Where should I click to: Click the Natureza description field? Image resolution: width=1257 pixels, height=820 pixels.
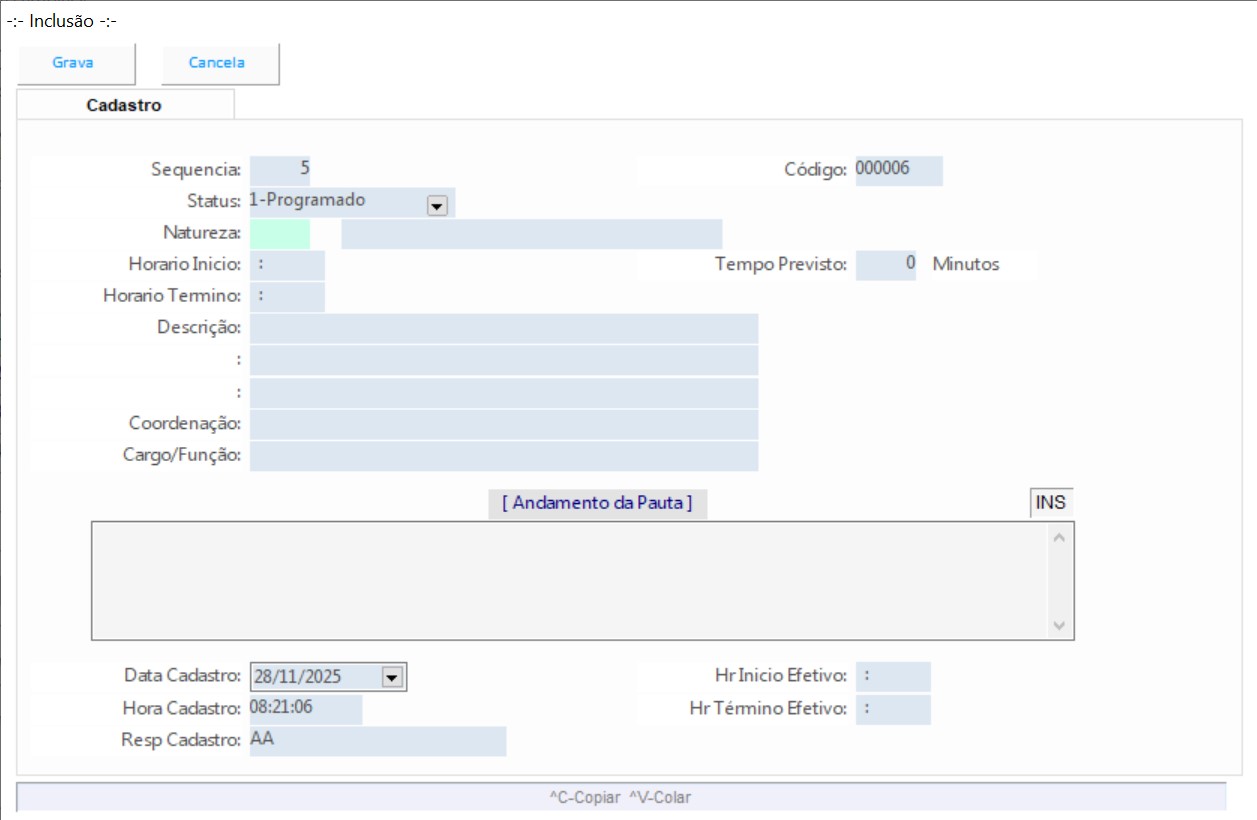coord(531,234)
